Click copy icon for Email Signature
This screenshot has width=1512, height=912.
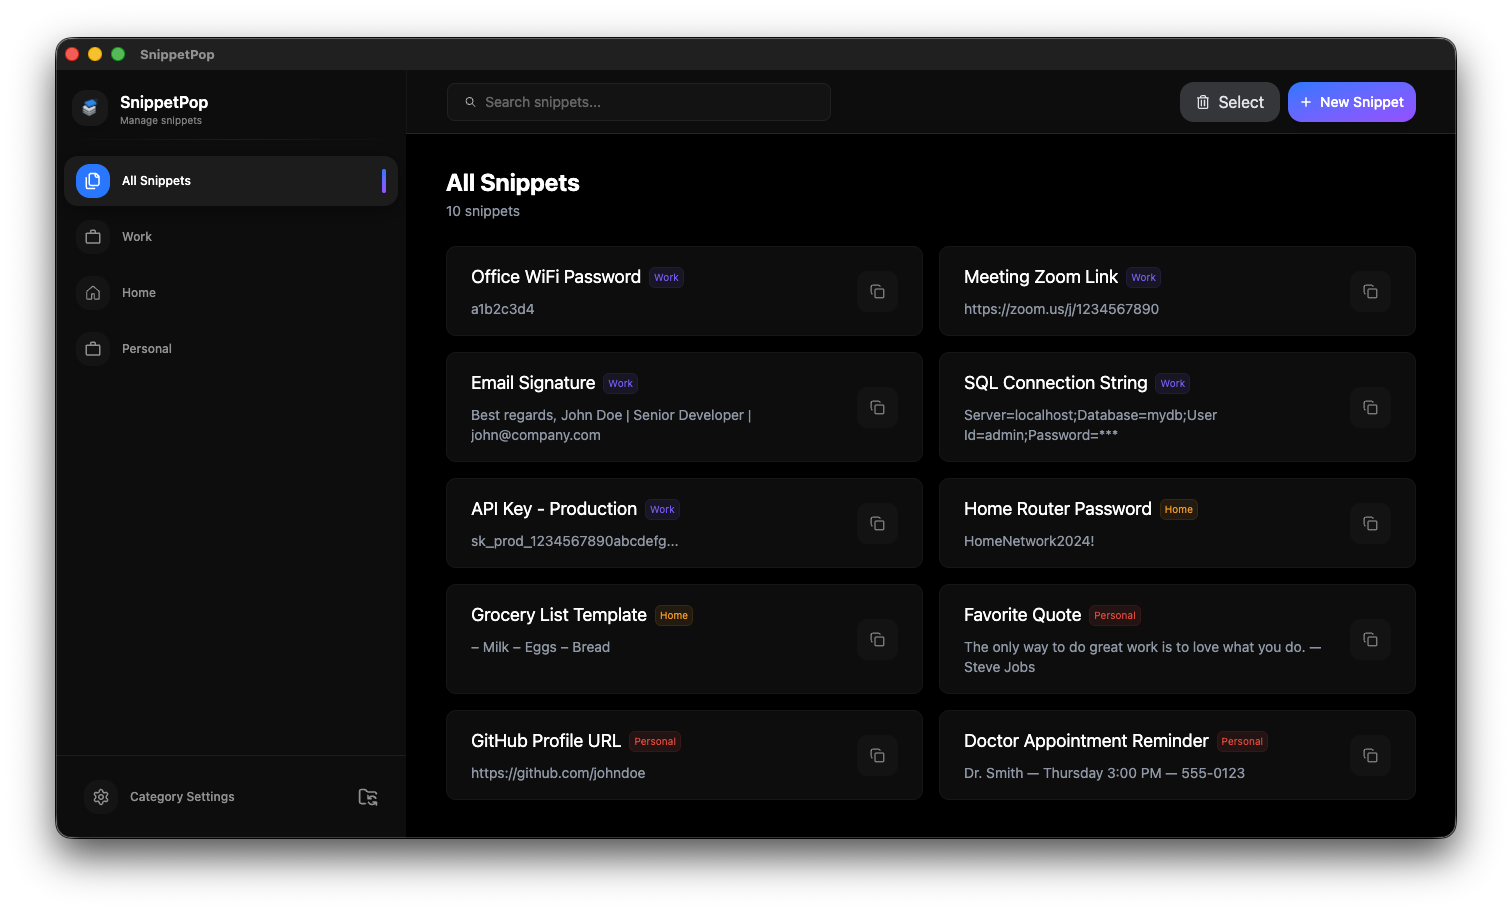click(877, 407)
